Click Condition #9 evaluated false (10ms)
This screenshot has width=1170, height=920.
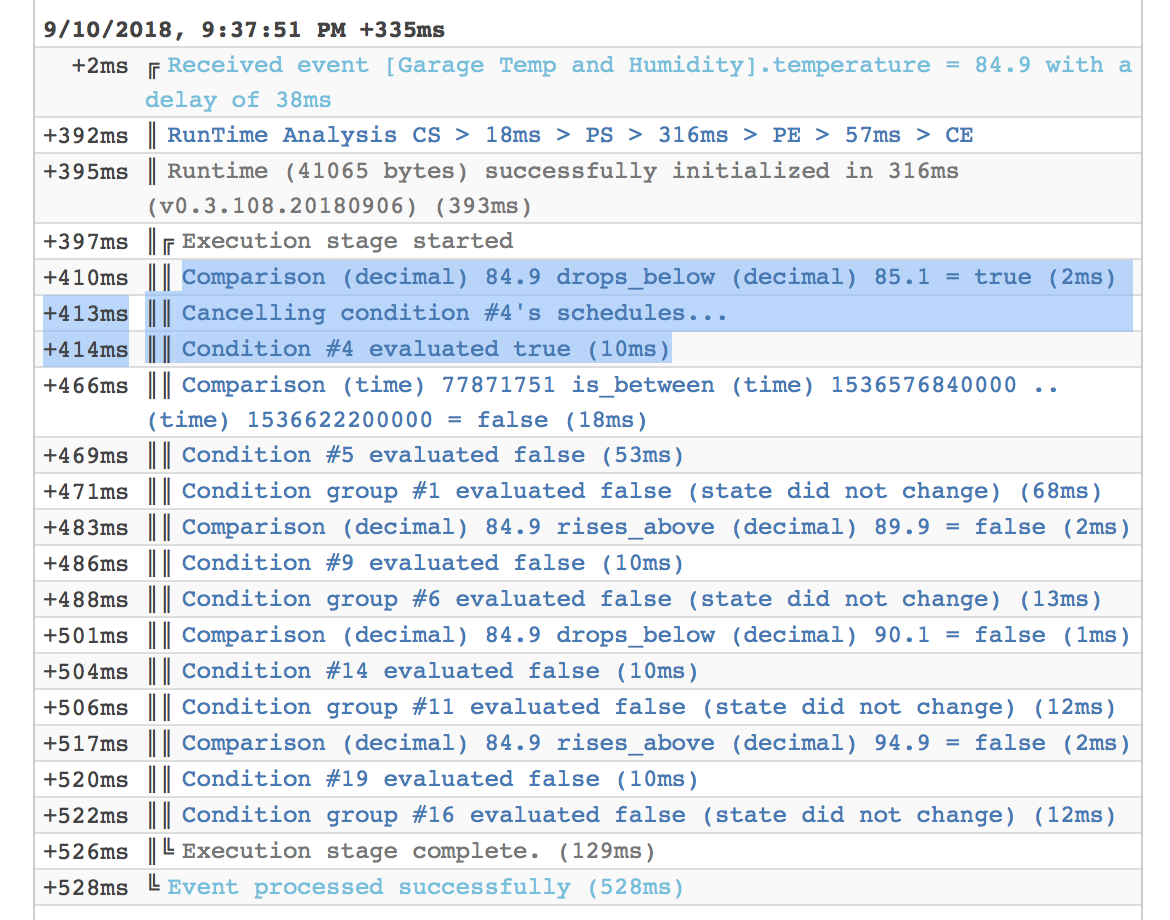(x=433, y=563)
